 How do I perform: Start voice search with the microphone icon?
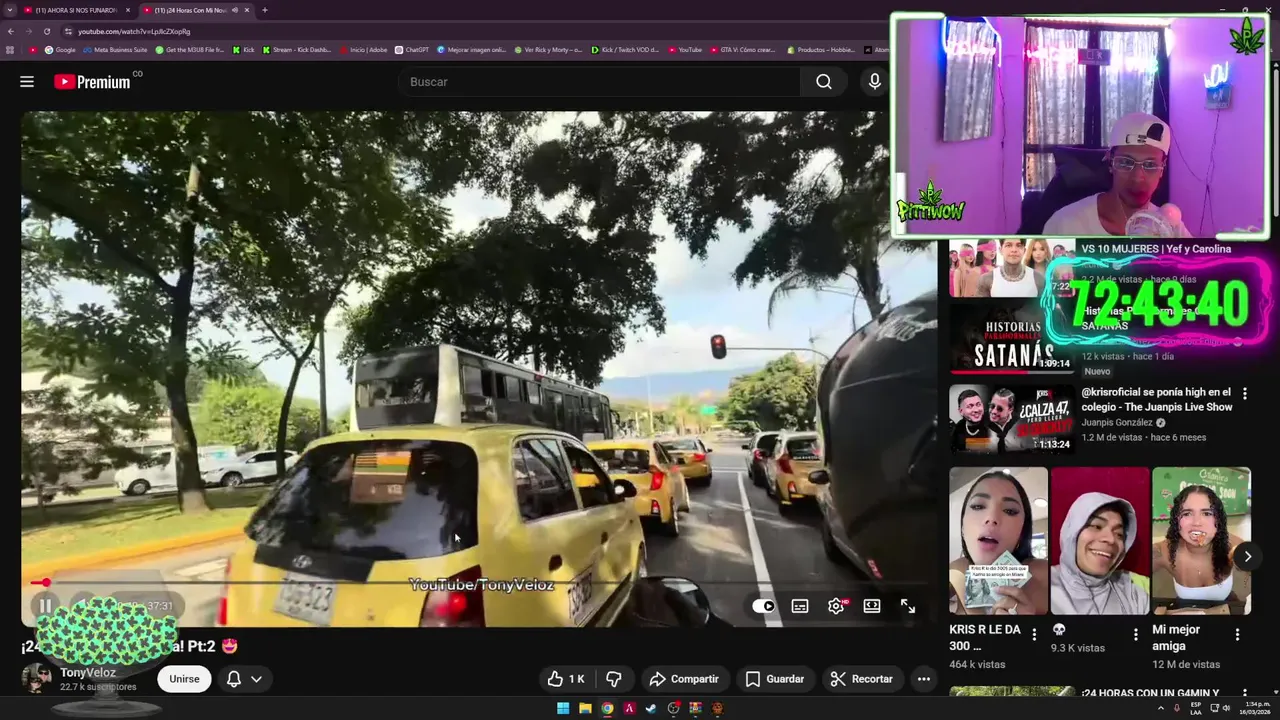[875, 82]
